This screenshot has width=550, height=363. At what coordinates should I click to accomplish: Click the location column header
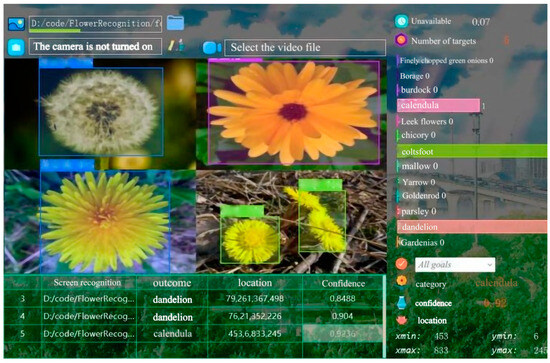tap(255, 283)
